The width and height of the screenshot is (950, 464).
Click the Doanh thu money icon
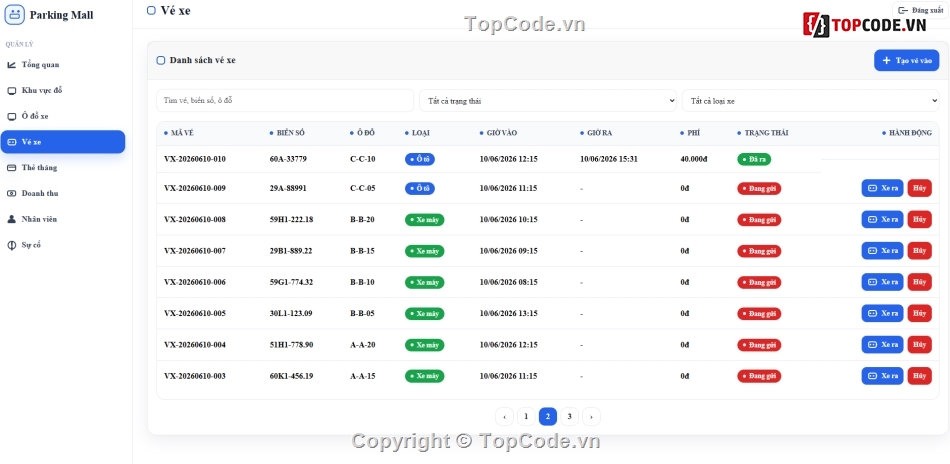pos(12,193)
